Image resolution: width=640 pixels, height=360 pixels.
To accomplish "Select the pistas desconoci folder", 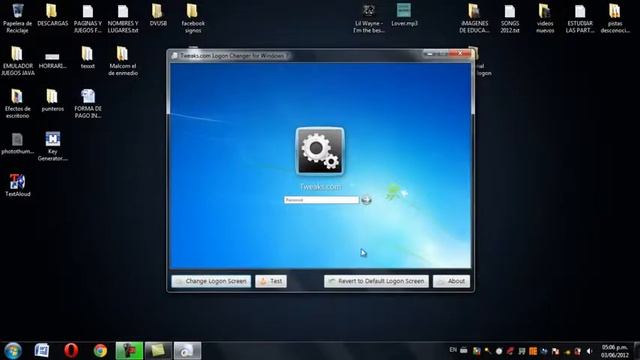I will coord(615,18).
